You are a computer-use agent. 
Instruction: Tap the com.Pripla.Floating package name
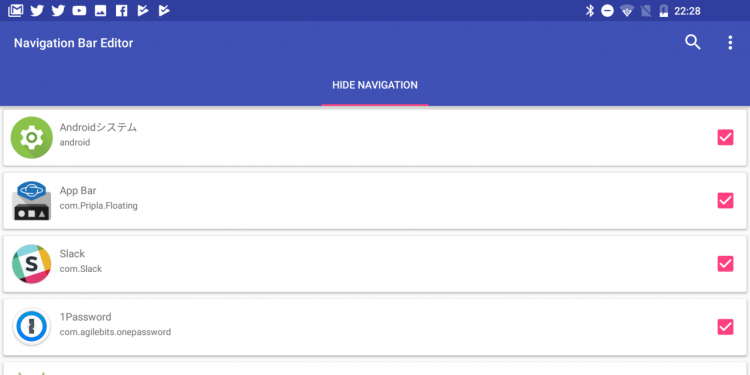click(x=99, y=206)
